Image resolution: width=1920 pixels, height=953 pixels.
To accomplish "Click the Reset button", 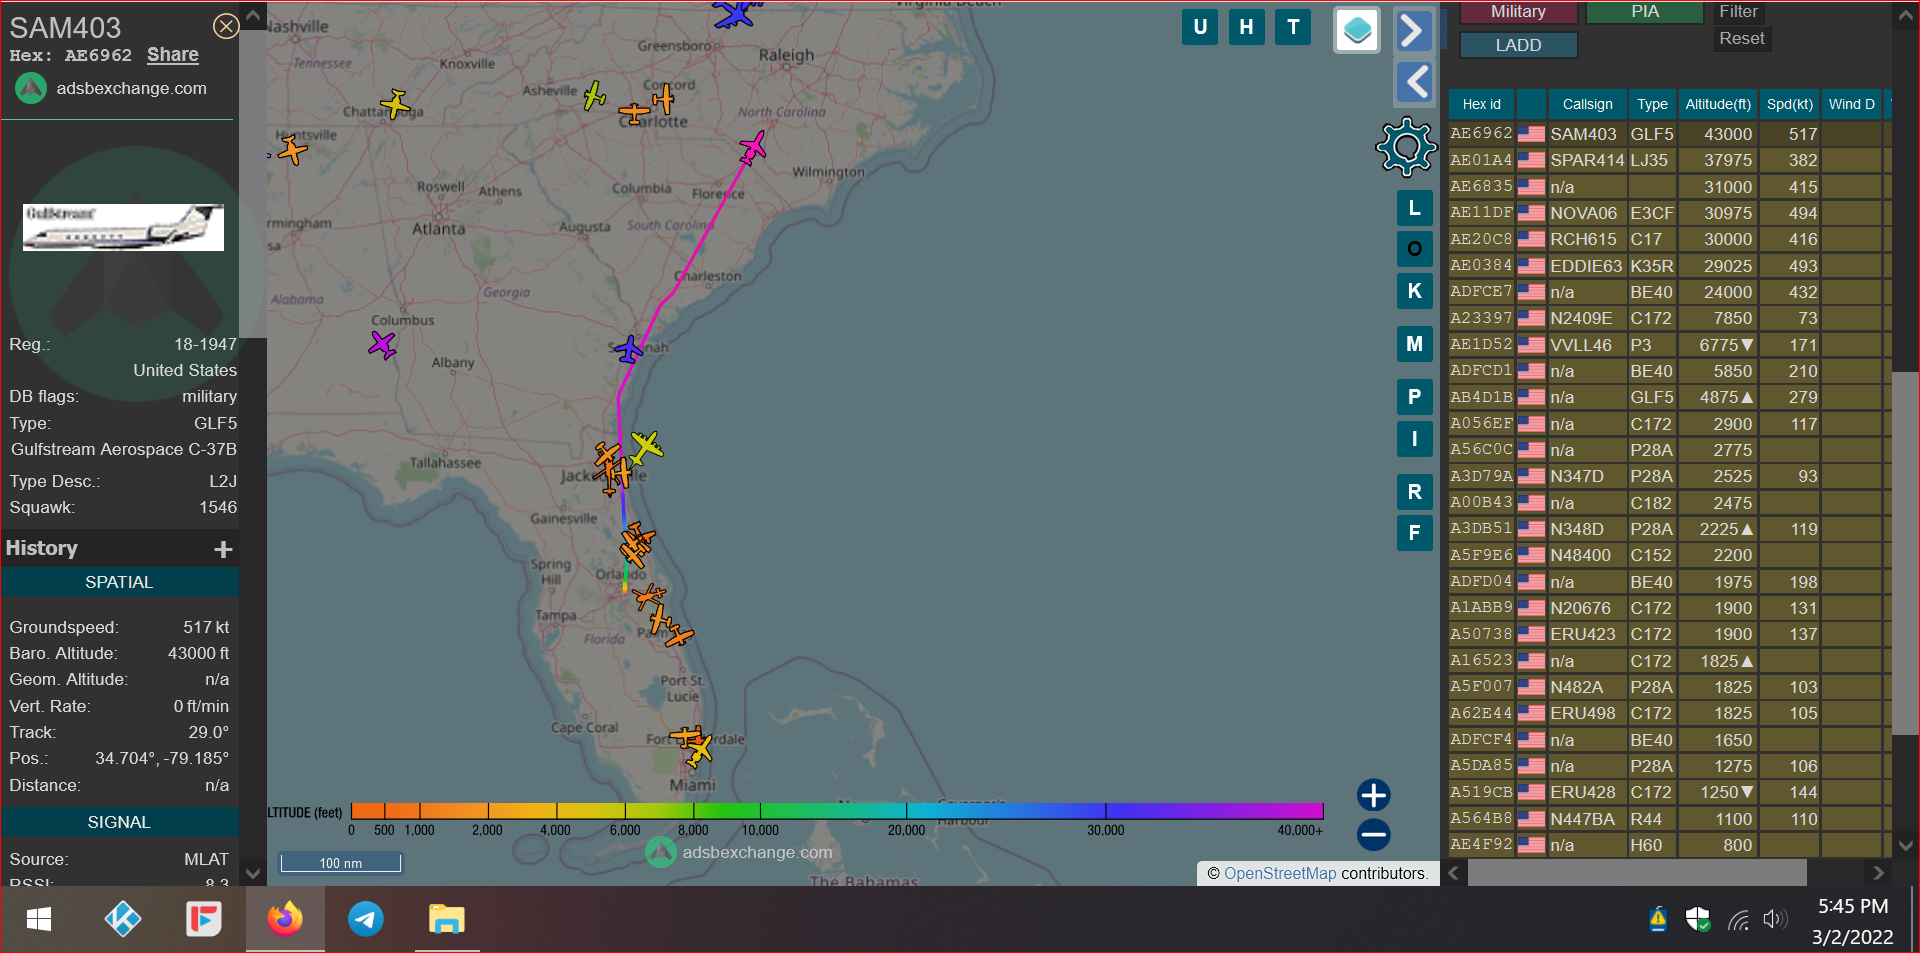I will click(x=1741, y=38).
